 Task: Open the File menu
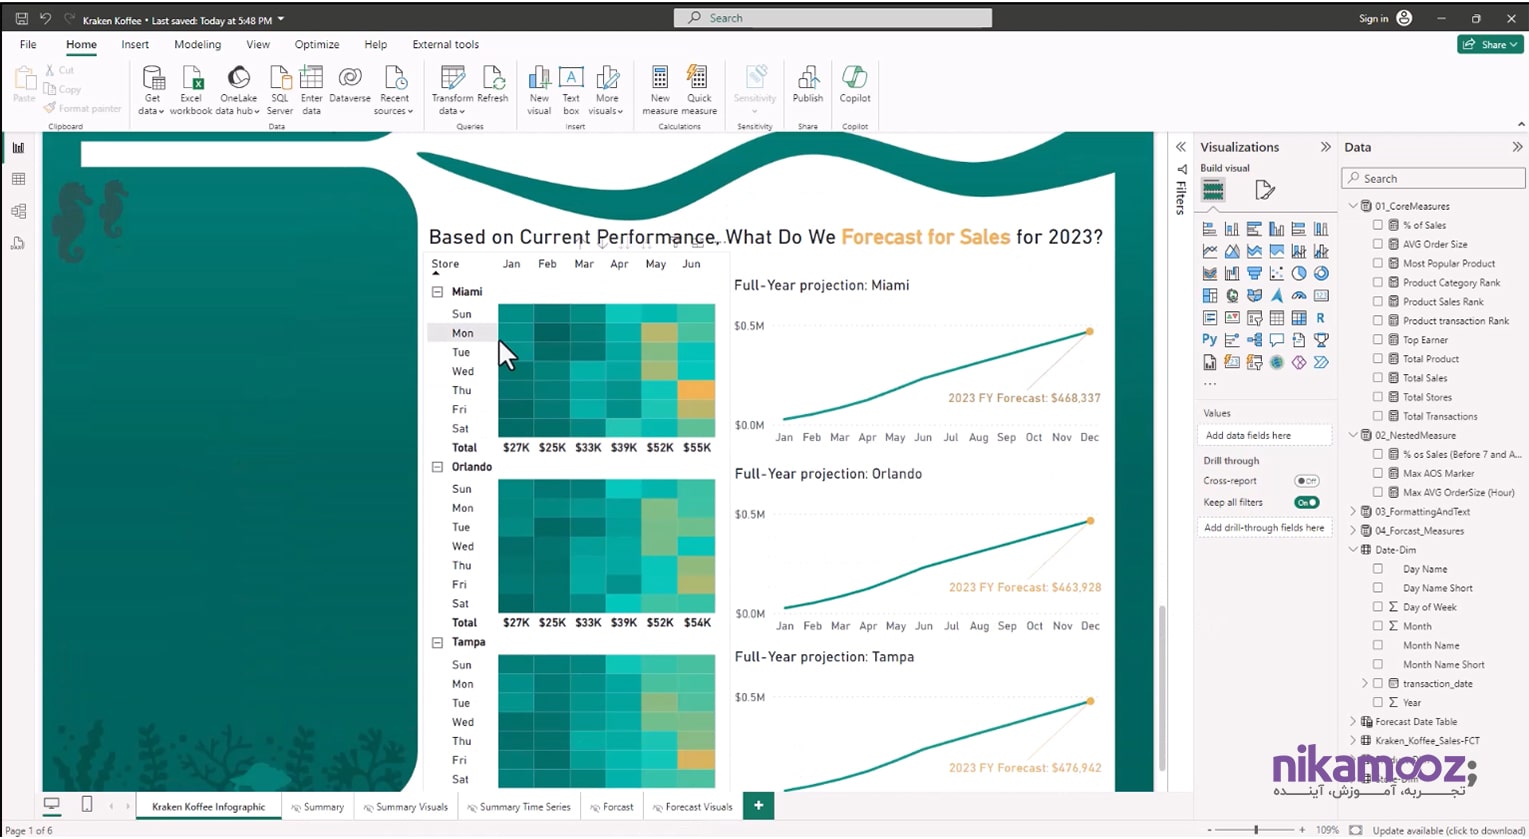pos(28,44)
